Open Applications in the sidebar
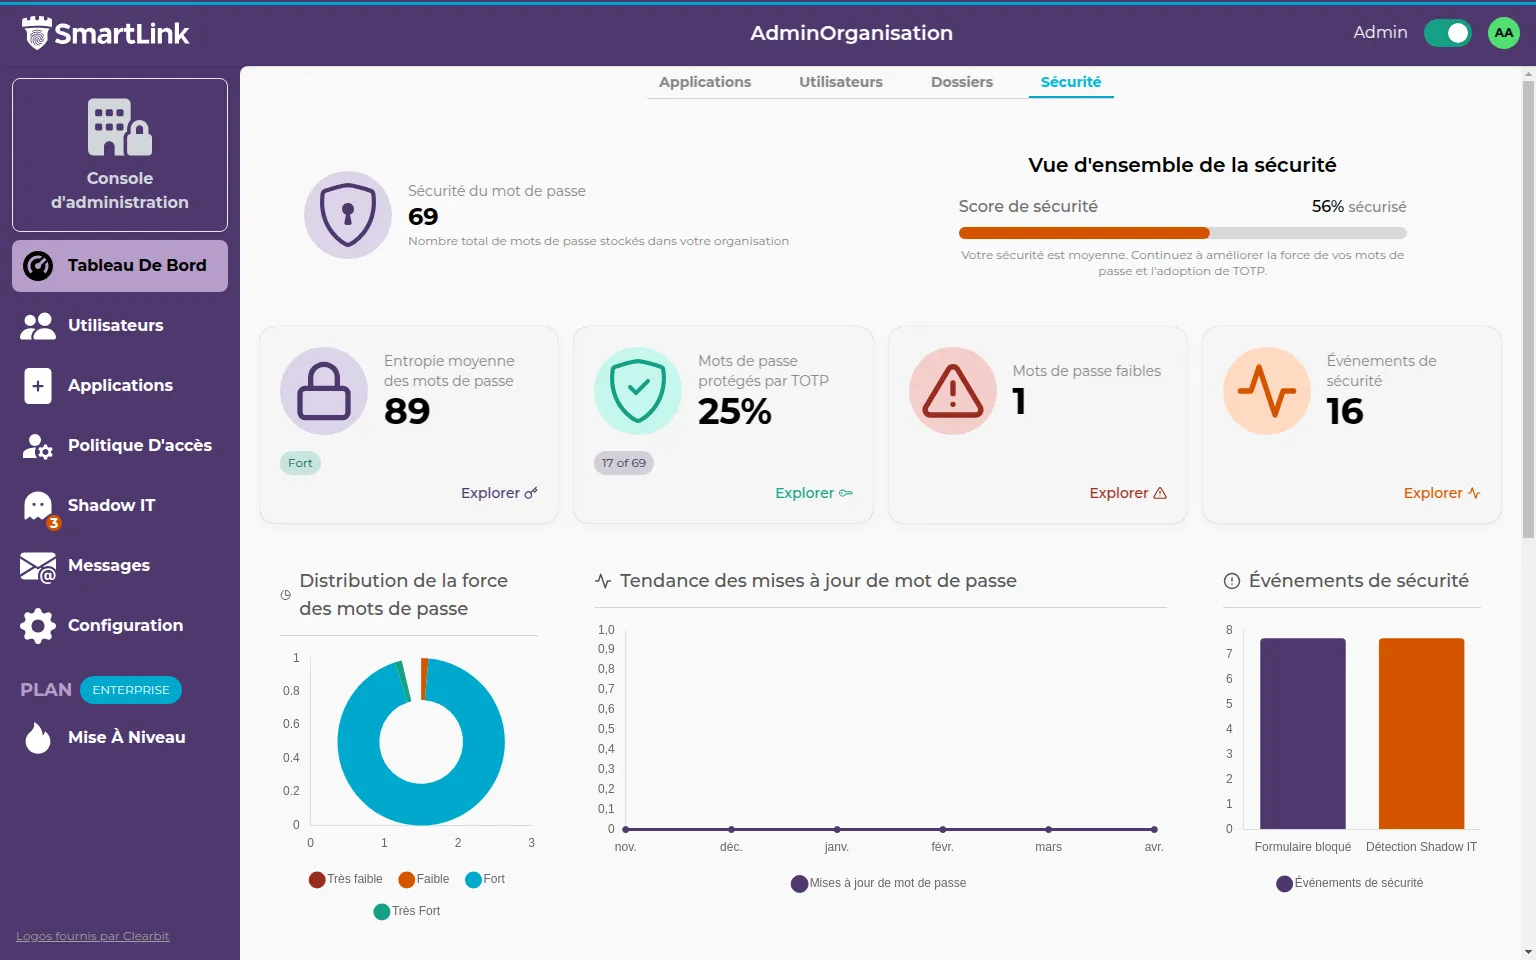 click(120, 386)
